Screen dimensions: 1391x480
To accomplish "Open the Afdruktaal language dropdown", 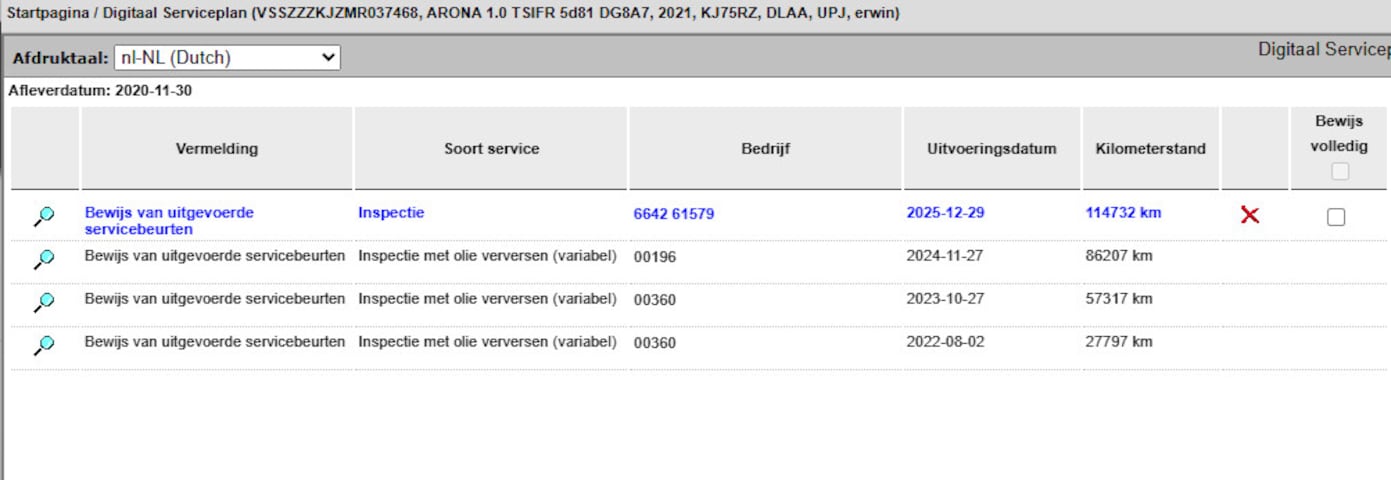I will (x=227, y=58).
